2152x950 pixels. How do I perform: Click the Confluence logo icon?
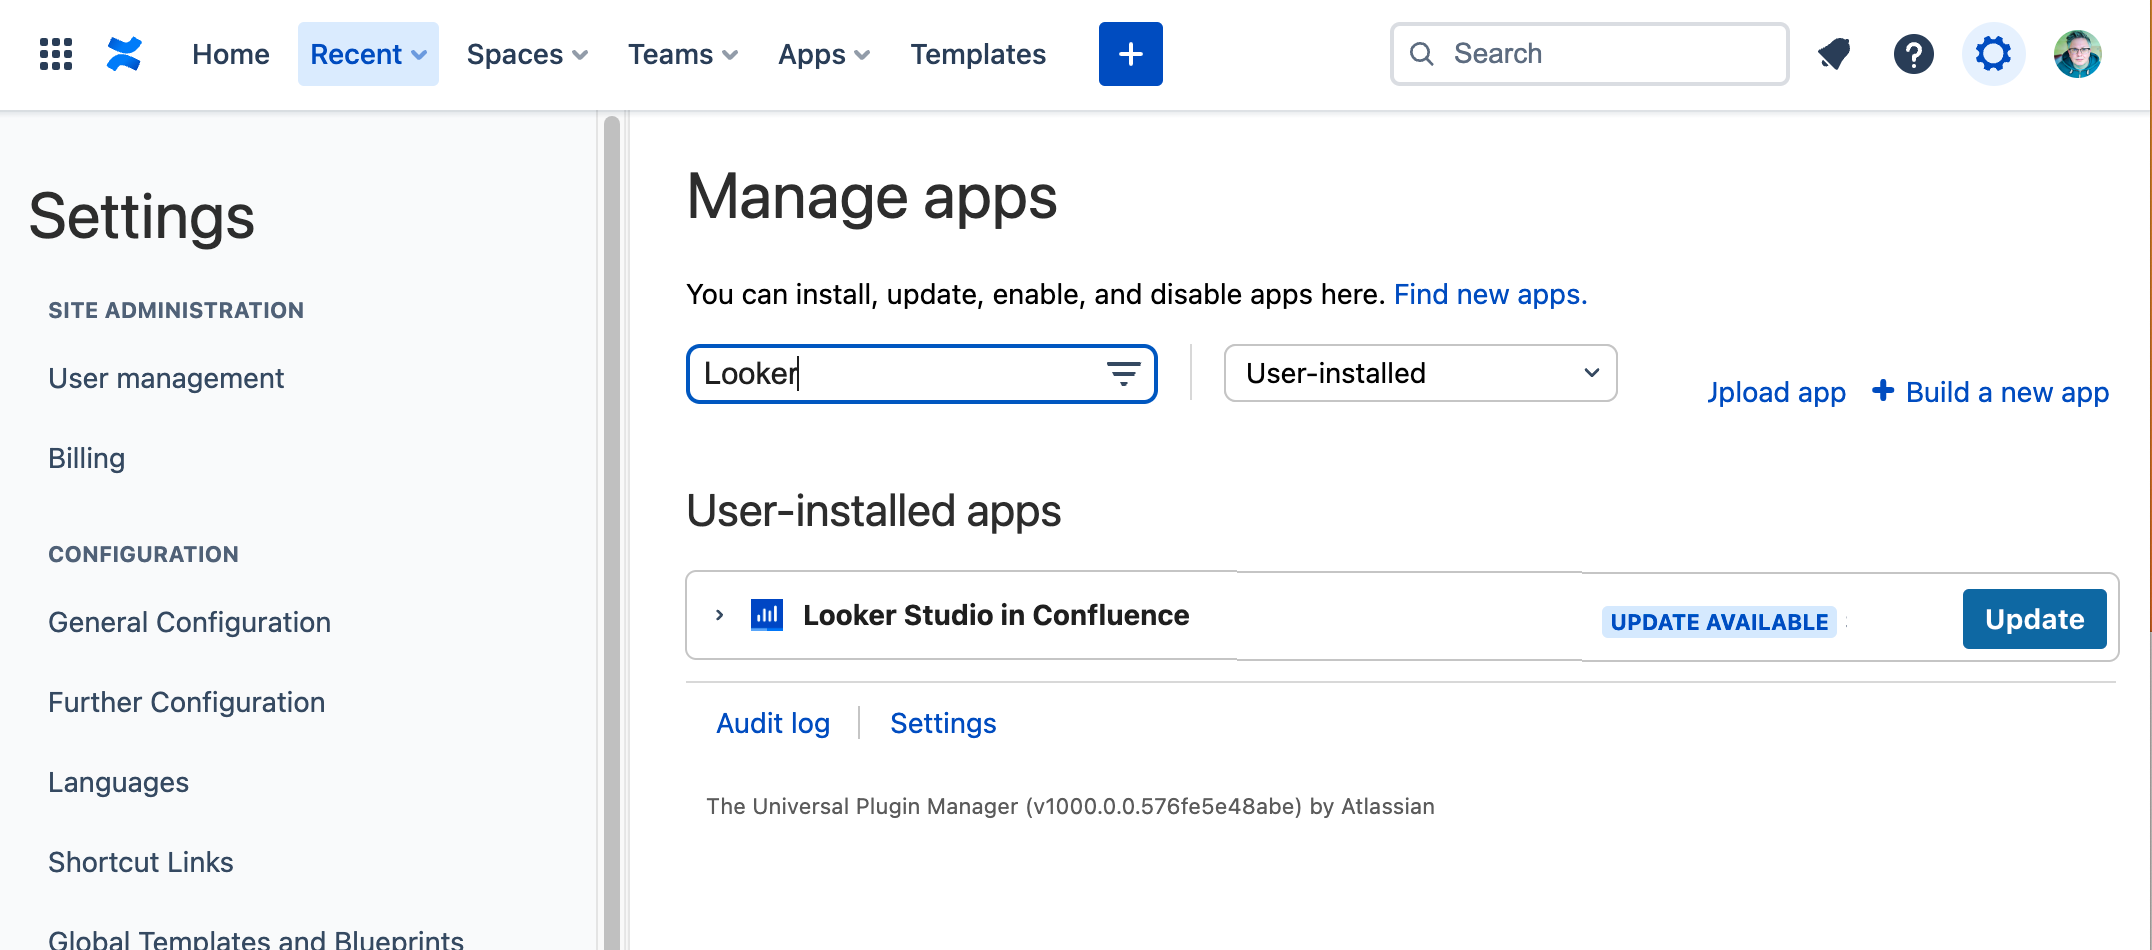[x=124, y=54]
